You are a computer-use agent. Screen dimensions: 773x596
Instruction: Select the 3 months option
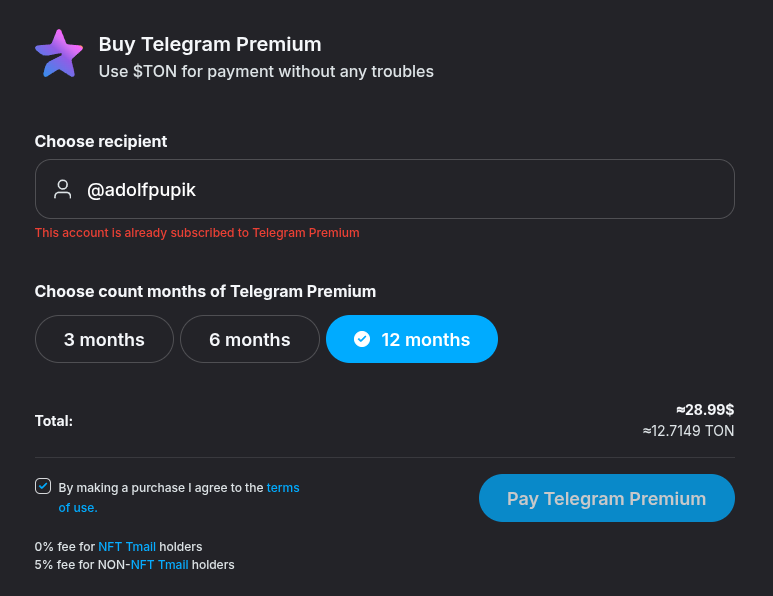104,339
